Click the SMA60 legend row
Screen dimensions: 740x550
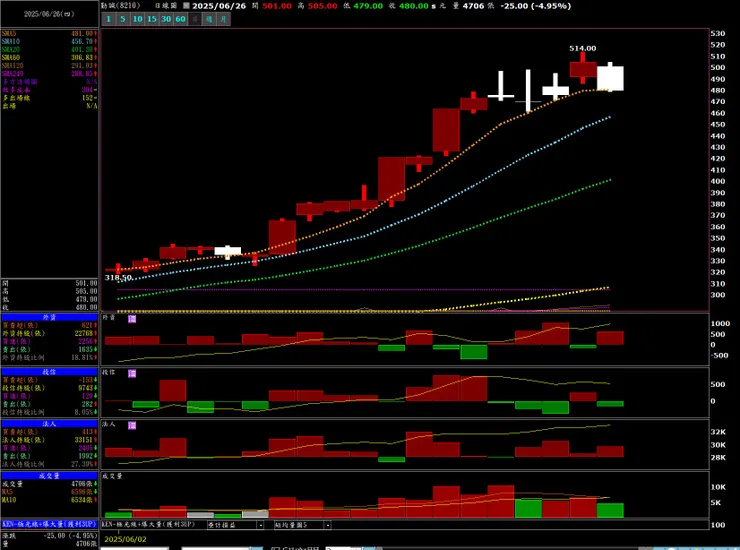[x=50, y=58]
